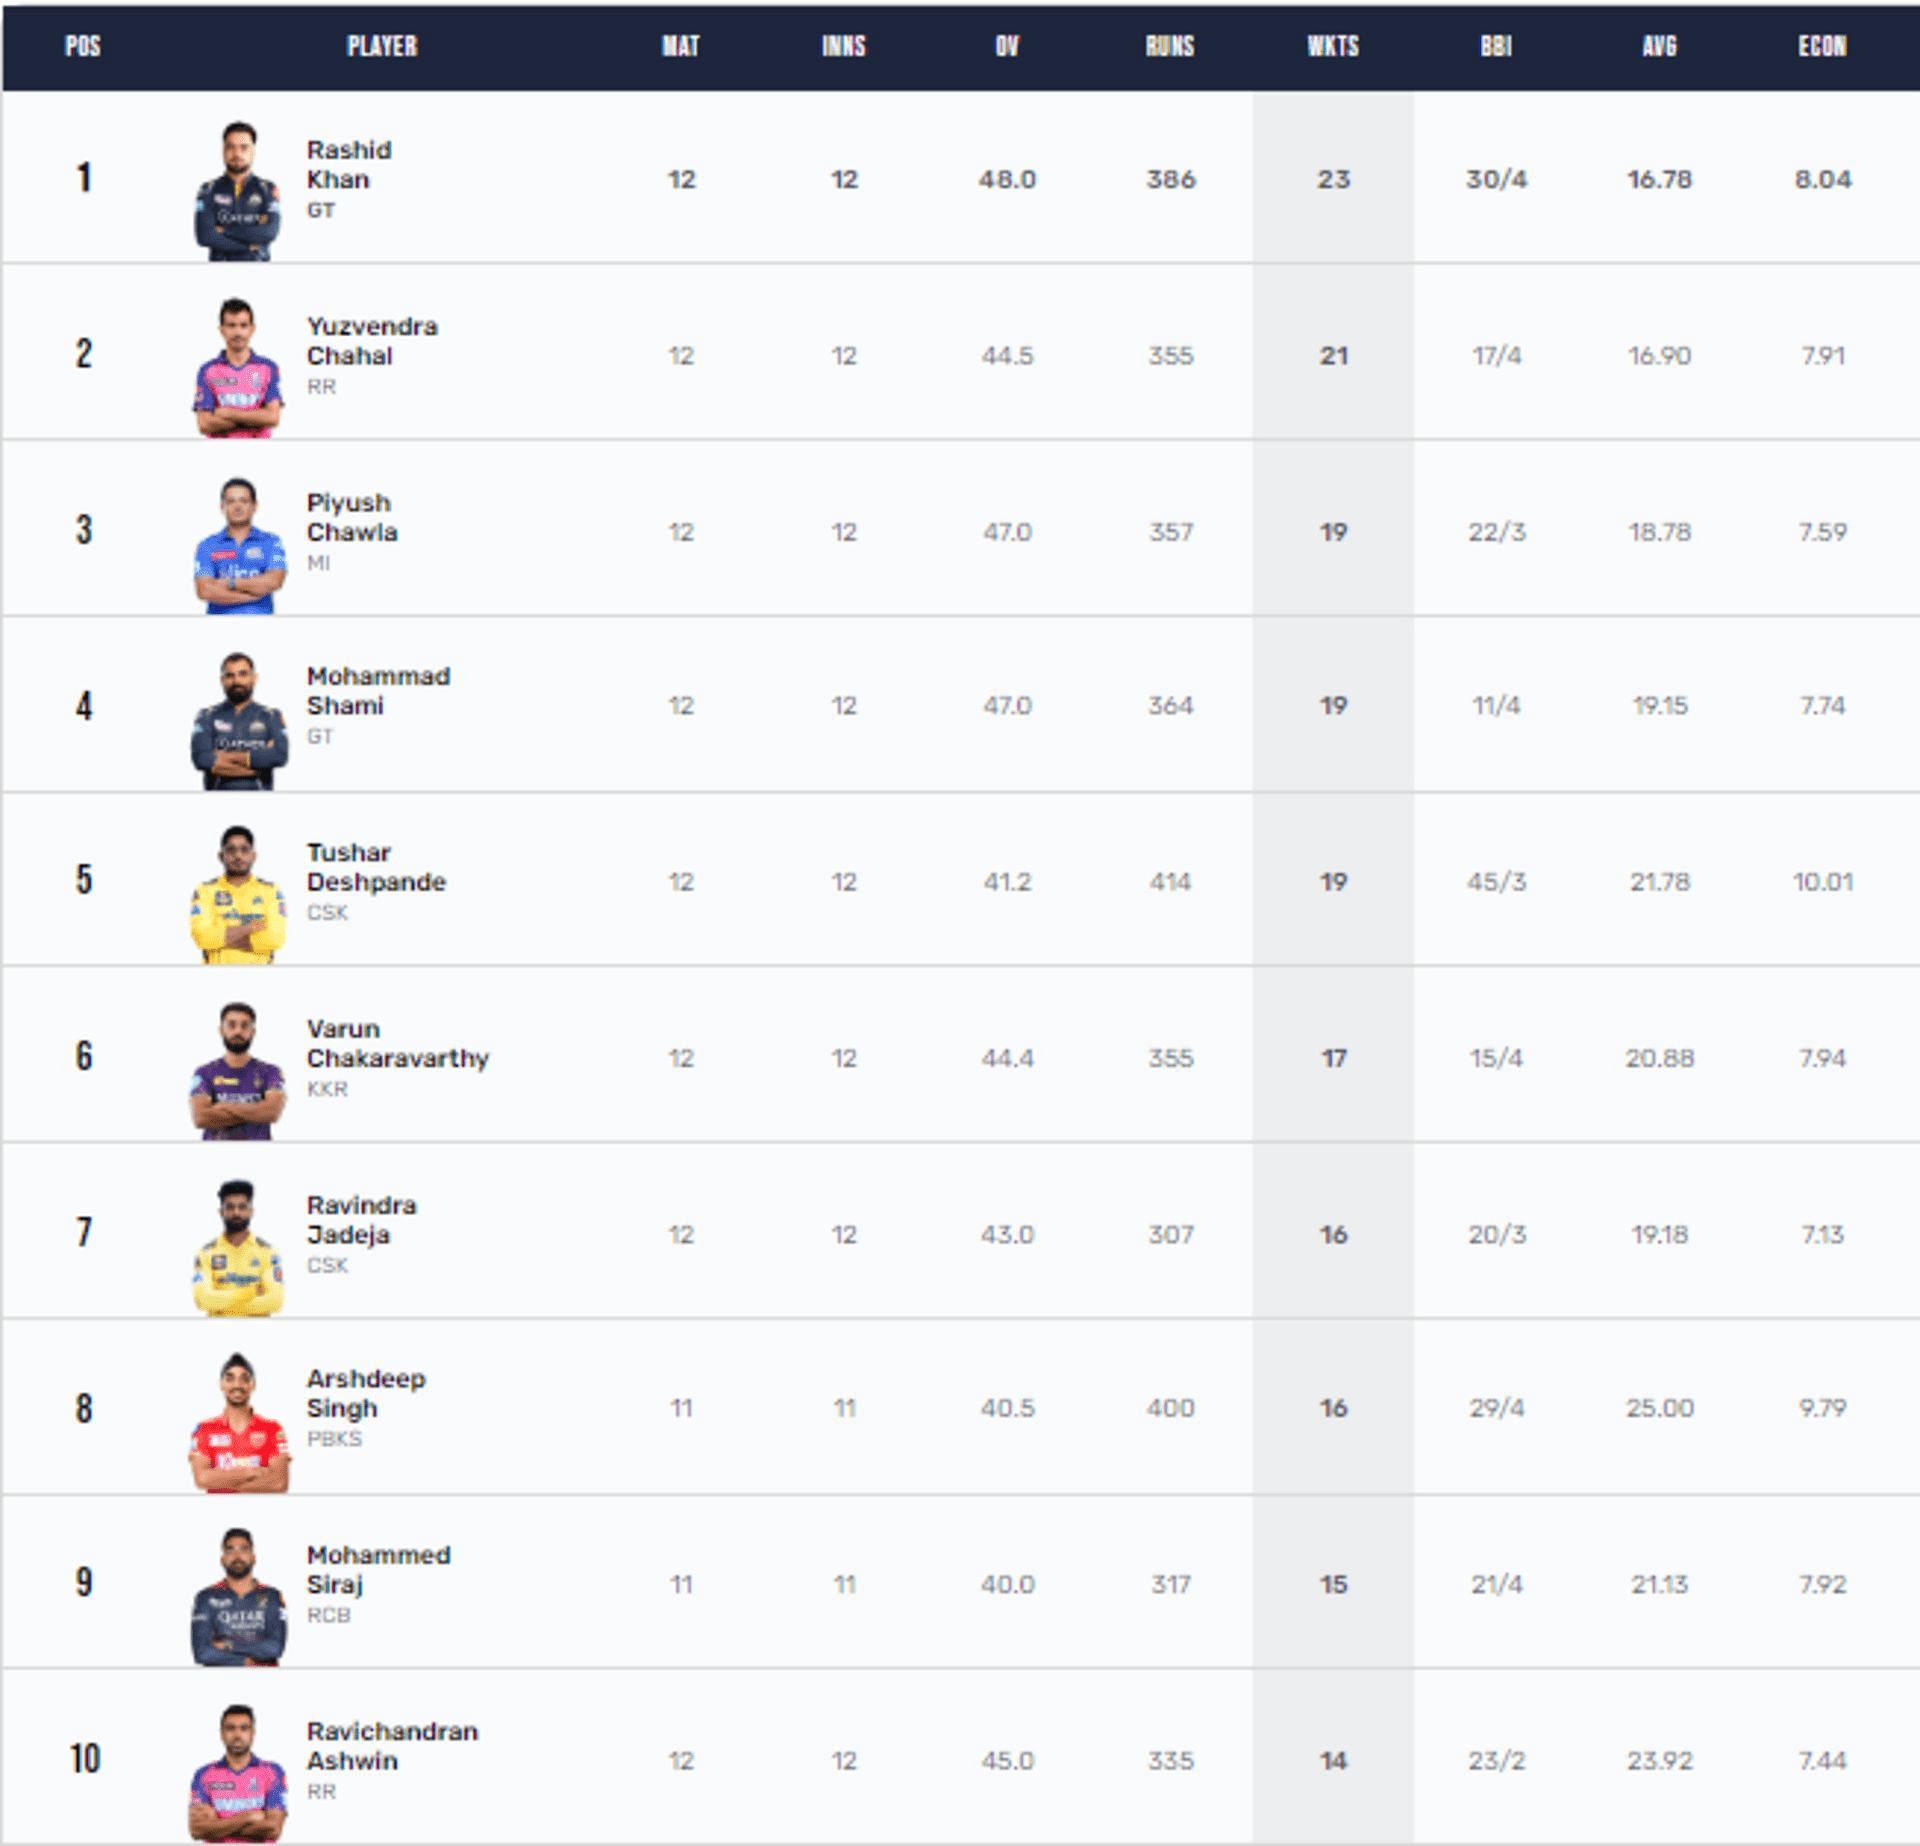Click Rashid Khan's player photo
The height and width of the screenshot is (1846, 1920).
(x=237, y=190)
